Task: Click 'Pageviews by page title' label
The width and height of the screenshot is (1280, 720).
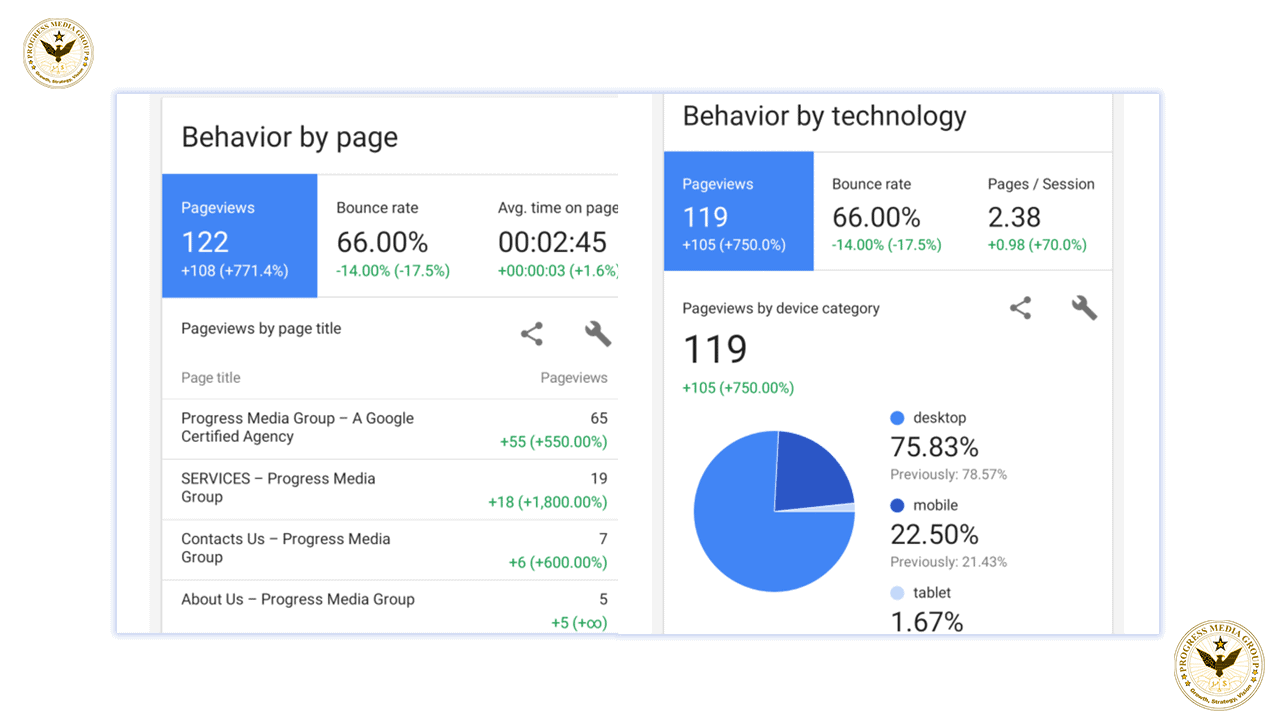Action: (x=261, y=328)
